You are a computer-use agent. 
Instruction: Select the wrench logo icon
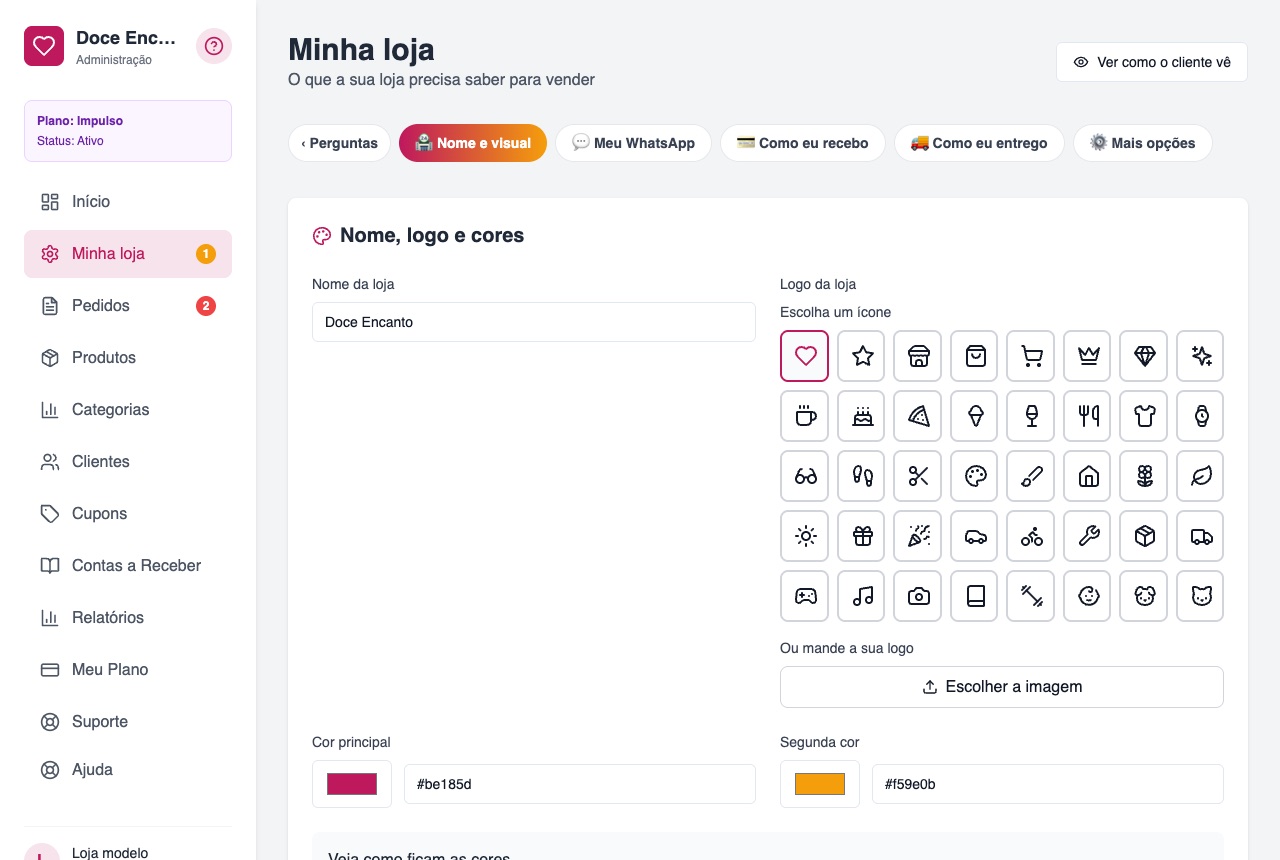coord(1088,536)
